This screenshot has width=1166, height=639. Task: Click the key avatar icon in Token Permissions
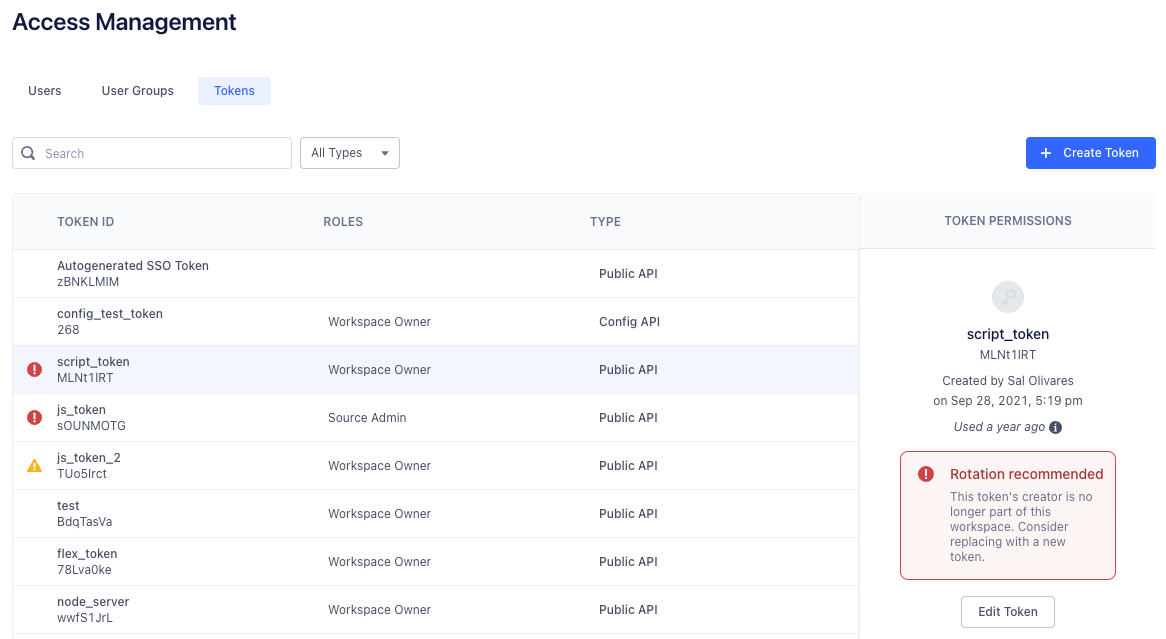click(1007, 297)
